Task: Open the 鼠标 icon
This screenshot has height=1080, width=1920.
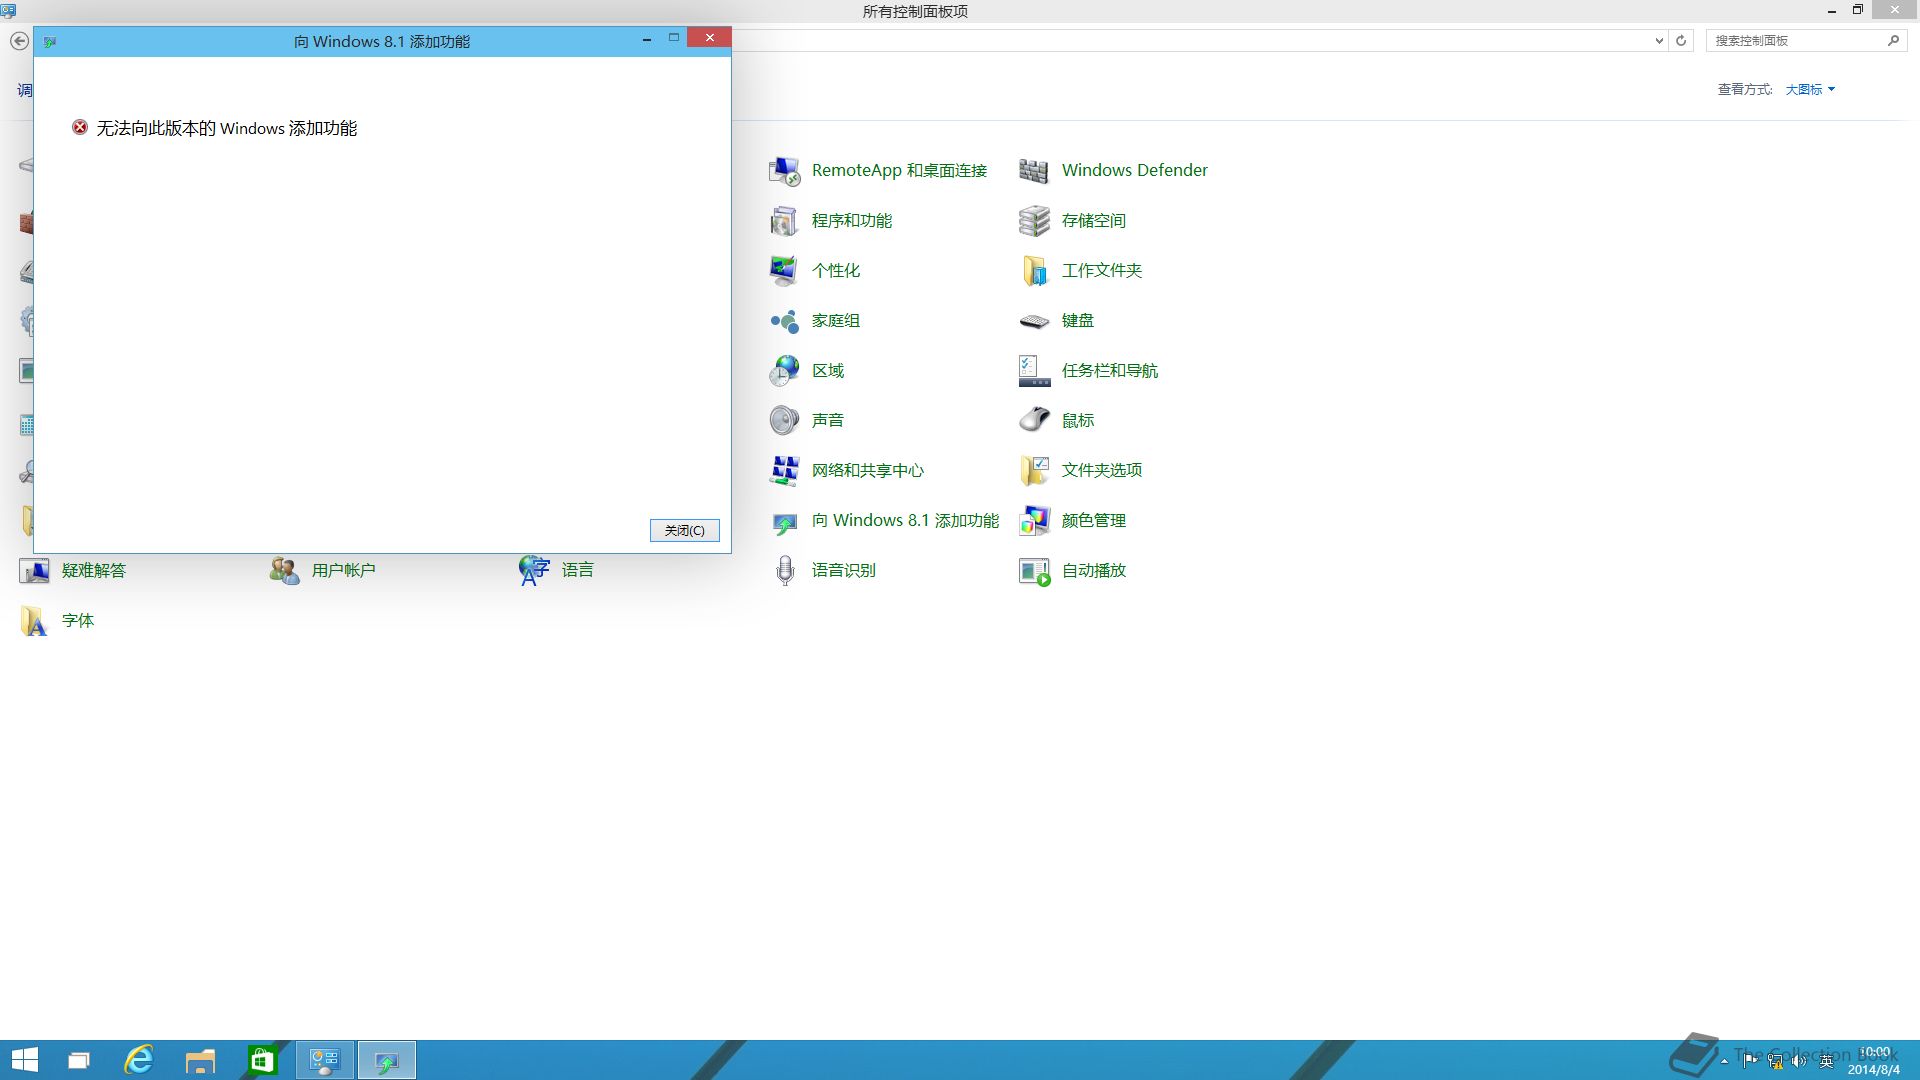Action: tap(1034, 421)
